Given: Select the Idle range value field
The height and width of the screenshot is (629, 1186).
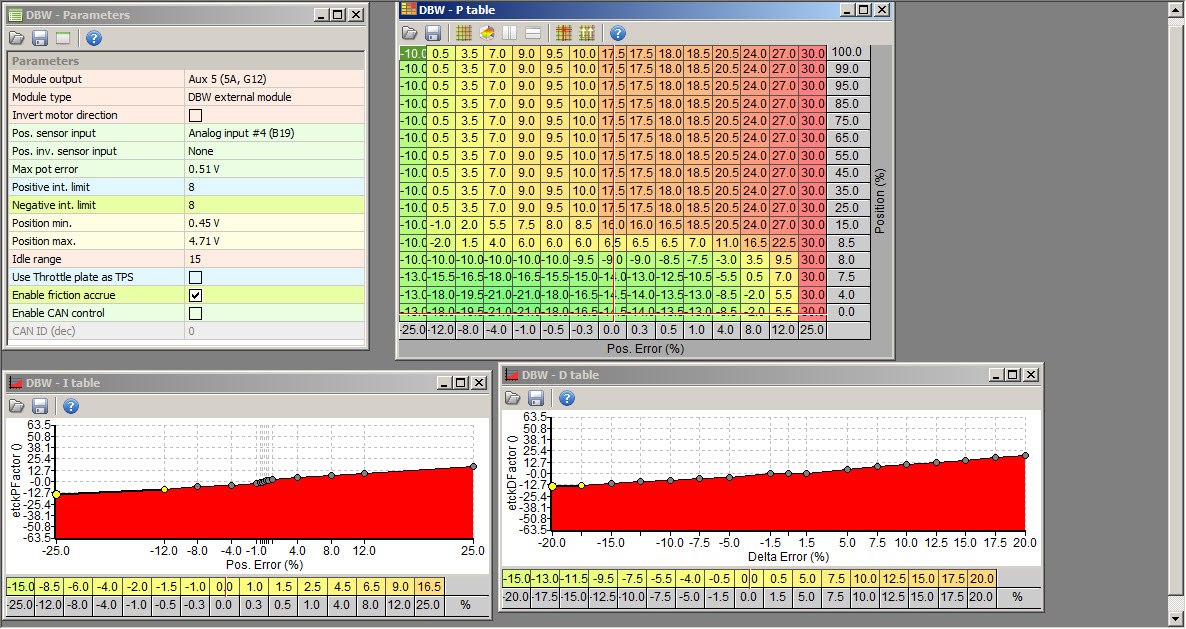Looking at the screenshot, I should coord(275,259).
